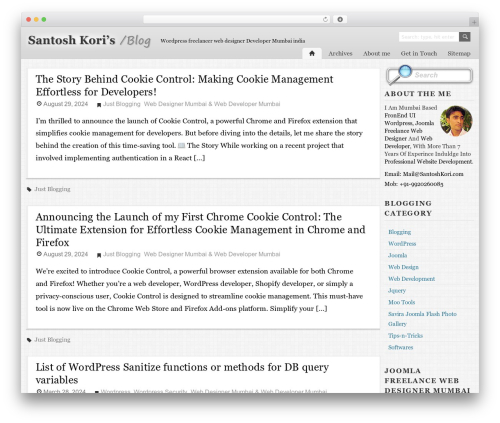Open The Story Behind Cookie Control post

click(x=184, y=85)
